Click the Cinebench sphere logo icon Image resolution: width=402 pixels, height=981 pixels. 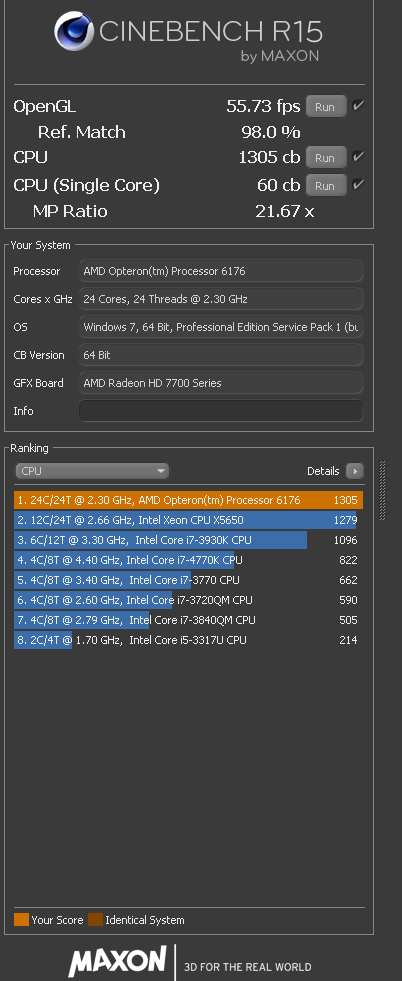[74, 31]
